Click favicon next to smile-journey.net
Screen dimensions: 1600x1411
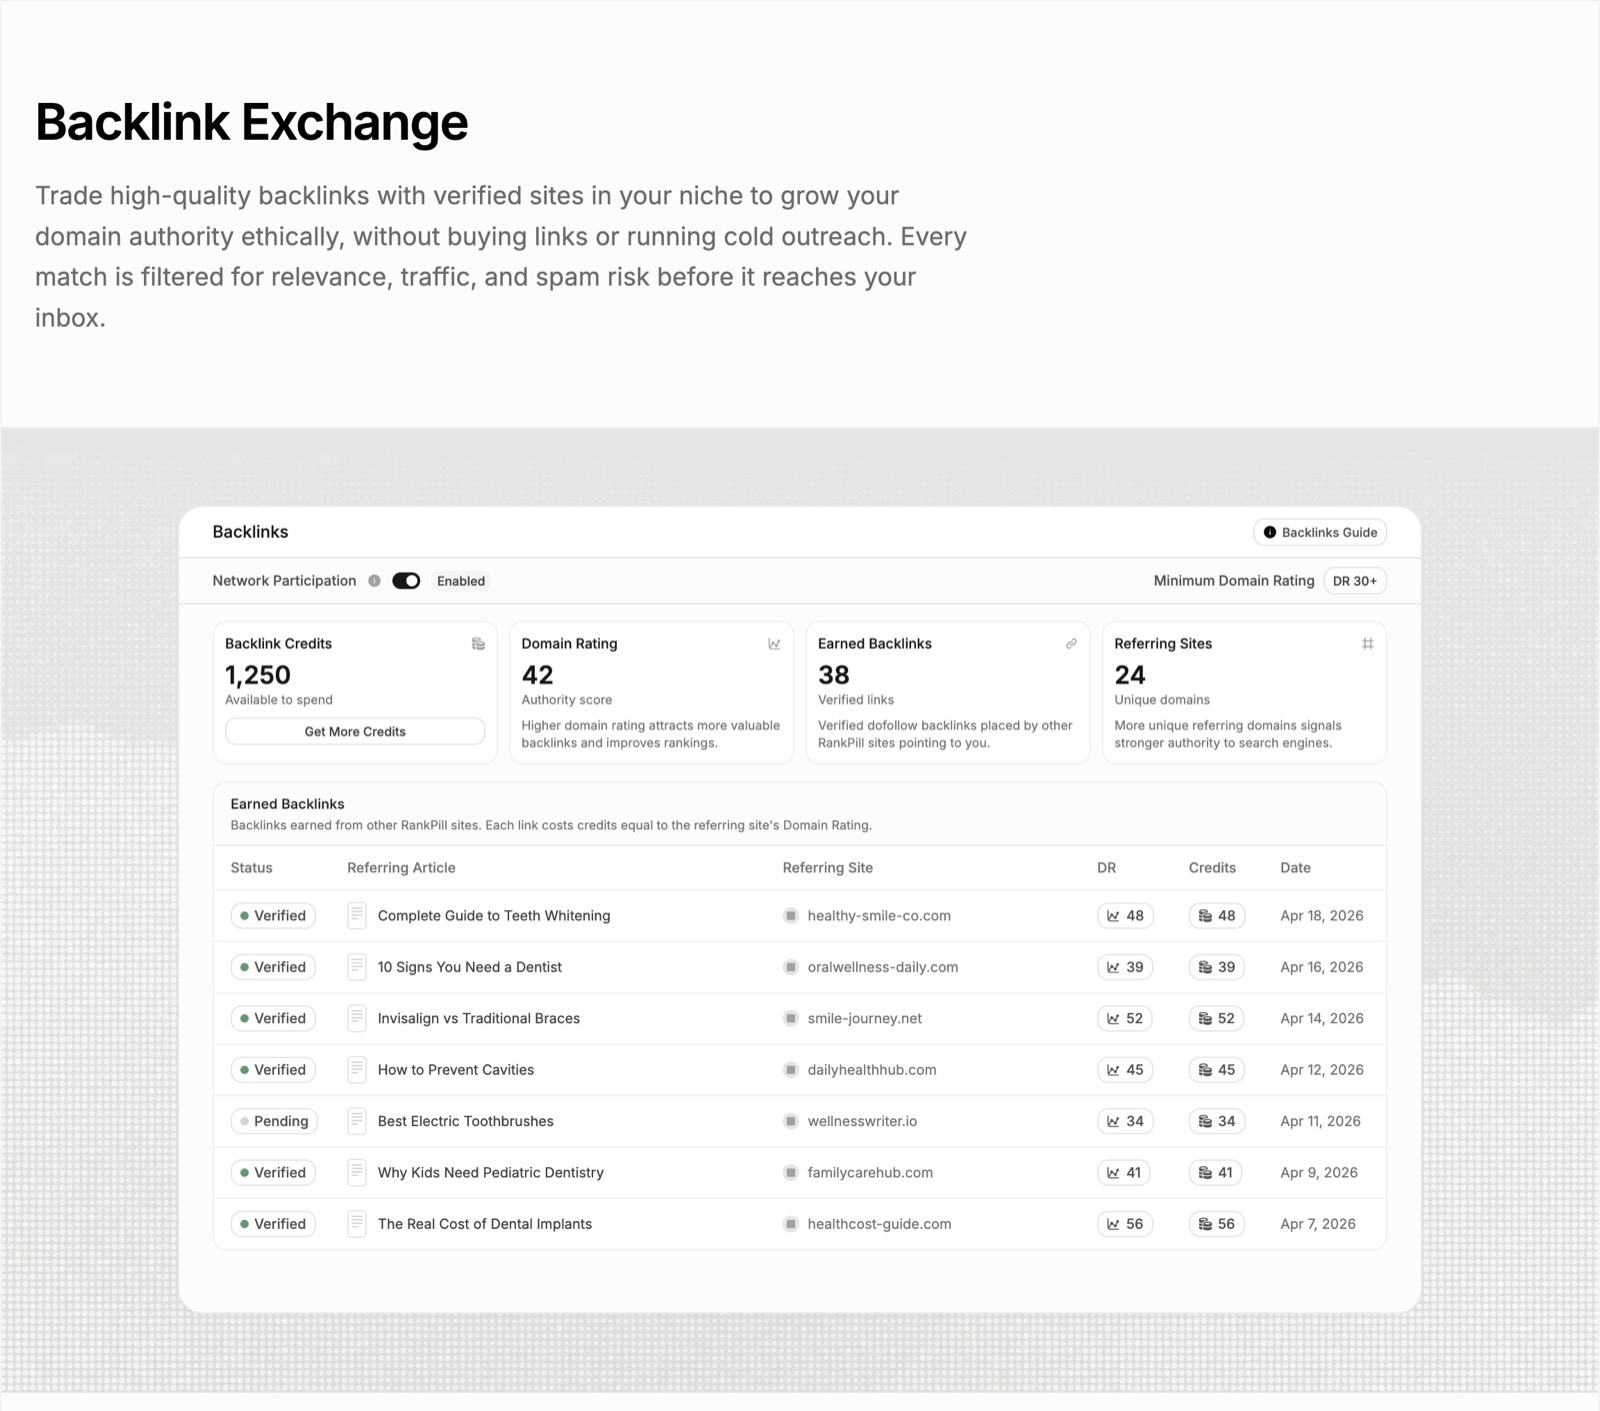point(790,1018)
